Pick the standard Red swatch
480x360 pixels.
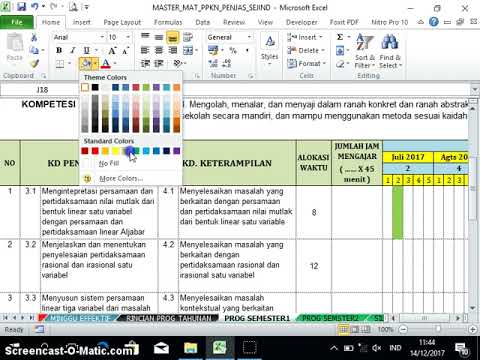pos(95,151)
